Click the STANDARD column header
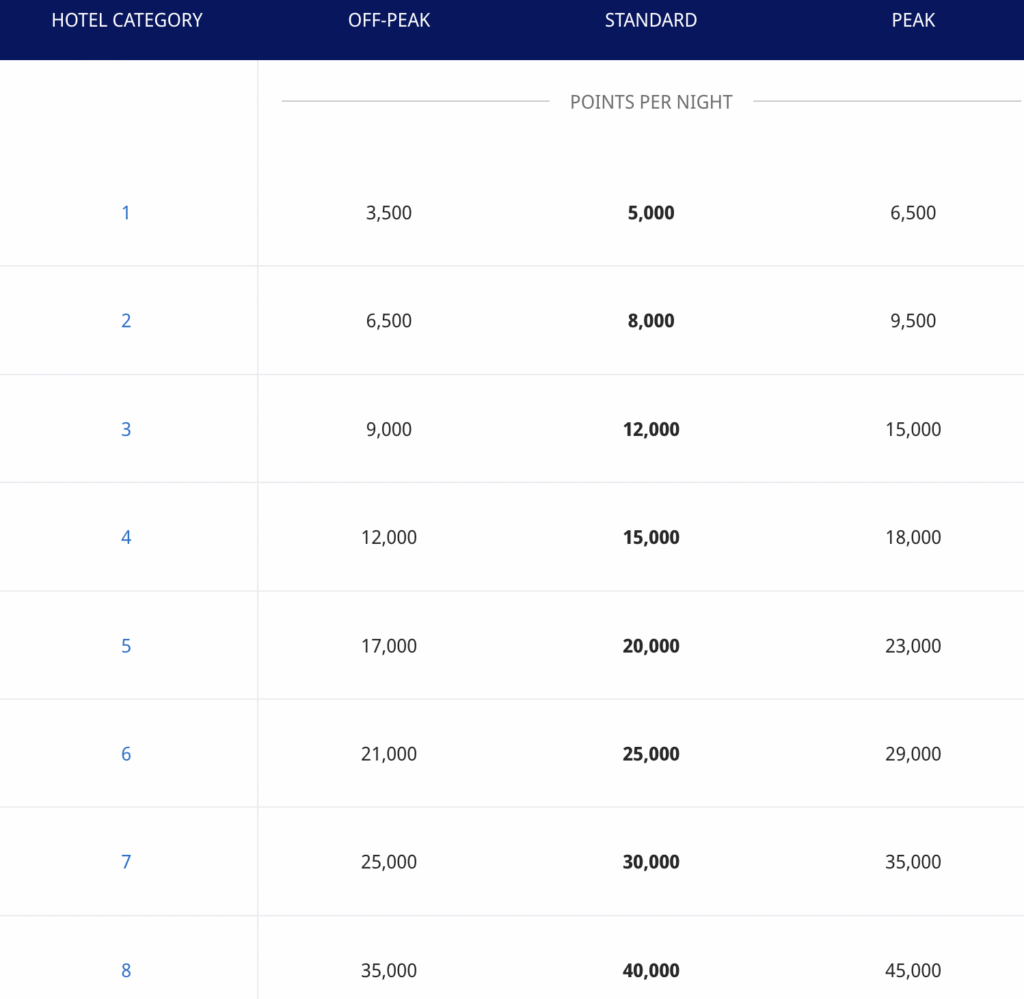This screenshot has height=999, width=1024. click(x=650, y=19)
